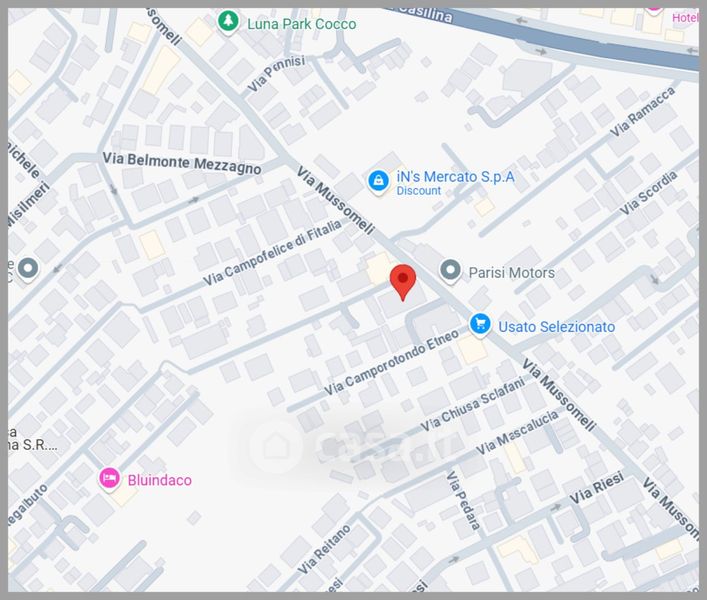707x600 pixels.
Task: Select the Usato Selezionato place label
Action: (556, 327)
